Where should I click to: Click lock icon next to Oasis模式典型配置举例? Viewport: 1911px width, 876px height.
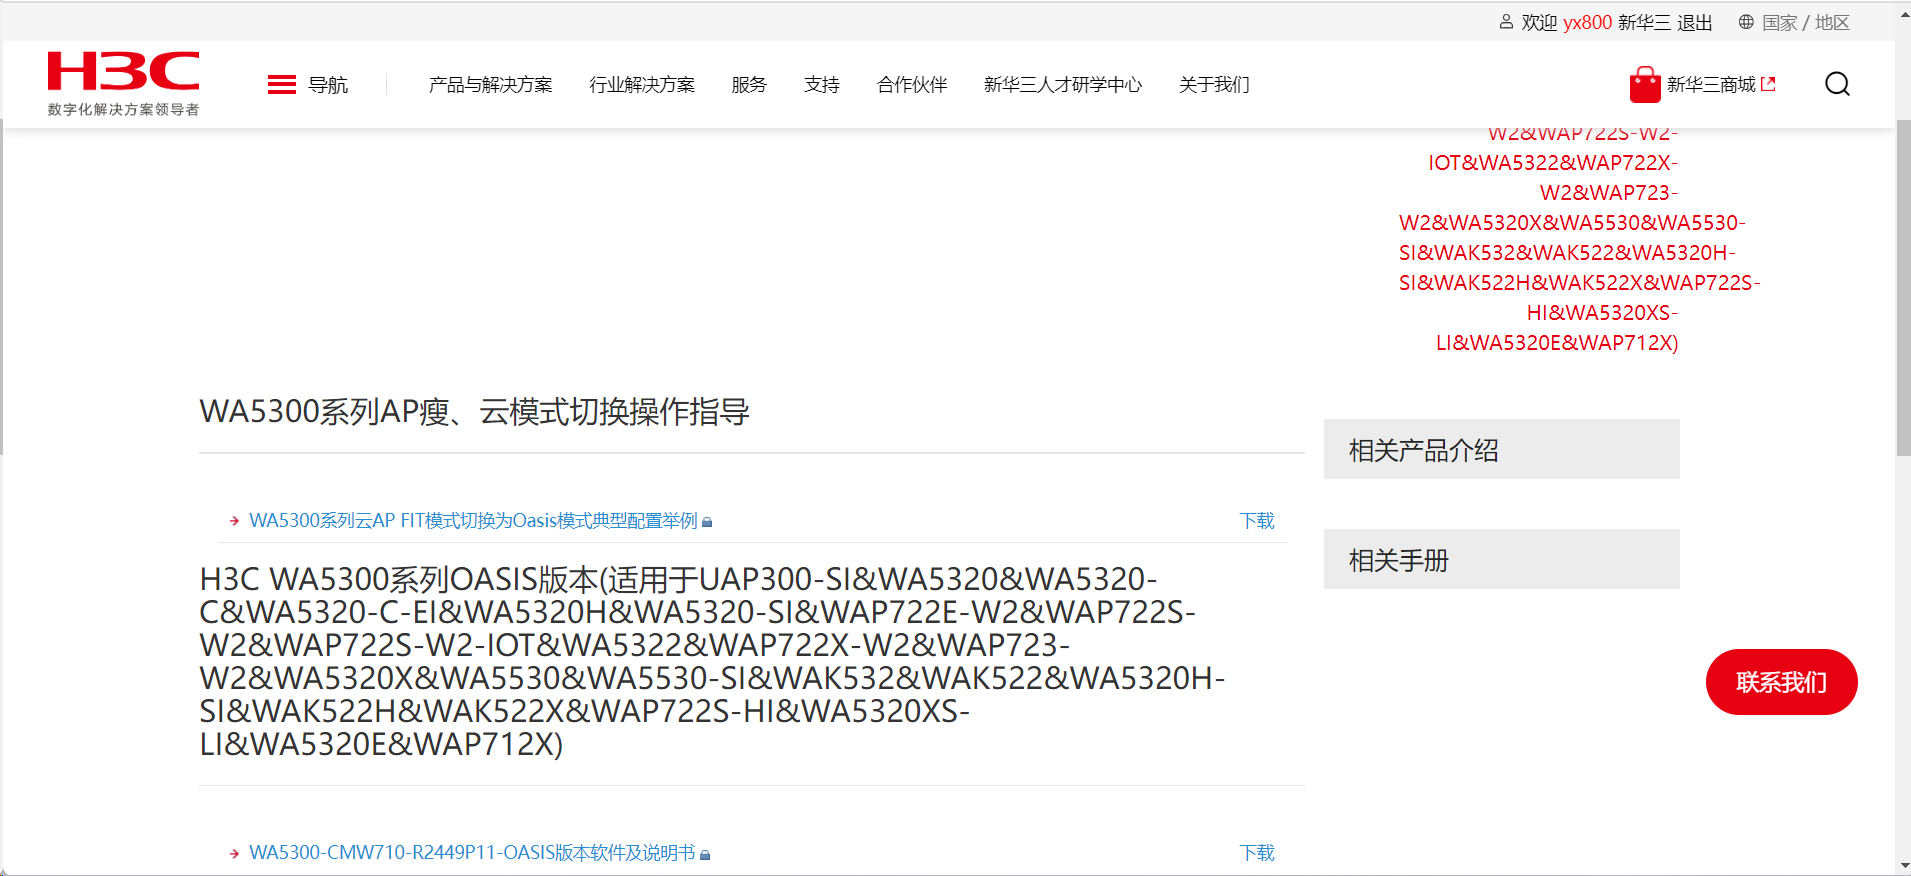707,522
